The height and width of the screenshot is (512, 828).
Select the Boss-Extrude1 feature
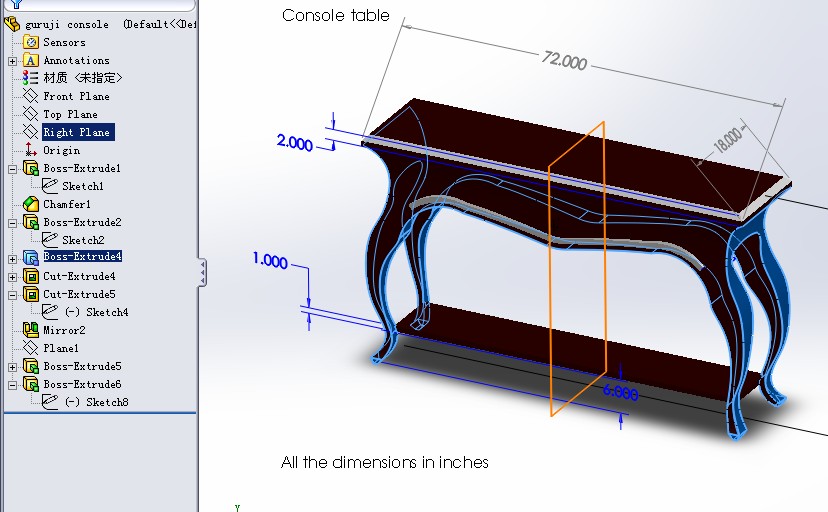click(82, 168)
